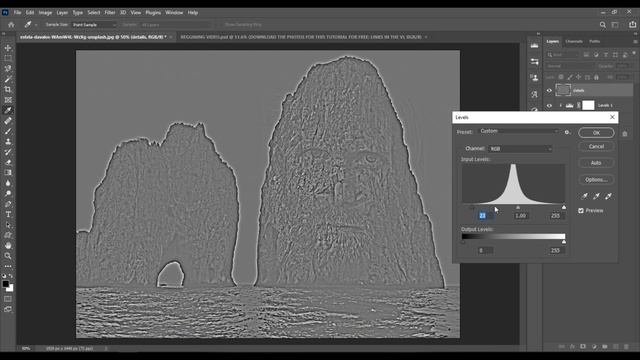The width and height of the screenshot is (640, 360).
Task: Click the midtone gamma slider handle
Action: pos(518,208)
